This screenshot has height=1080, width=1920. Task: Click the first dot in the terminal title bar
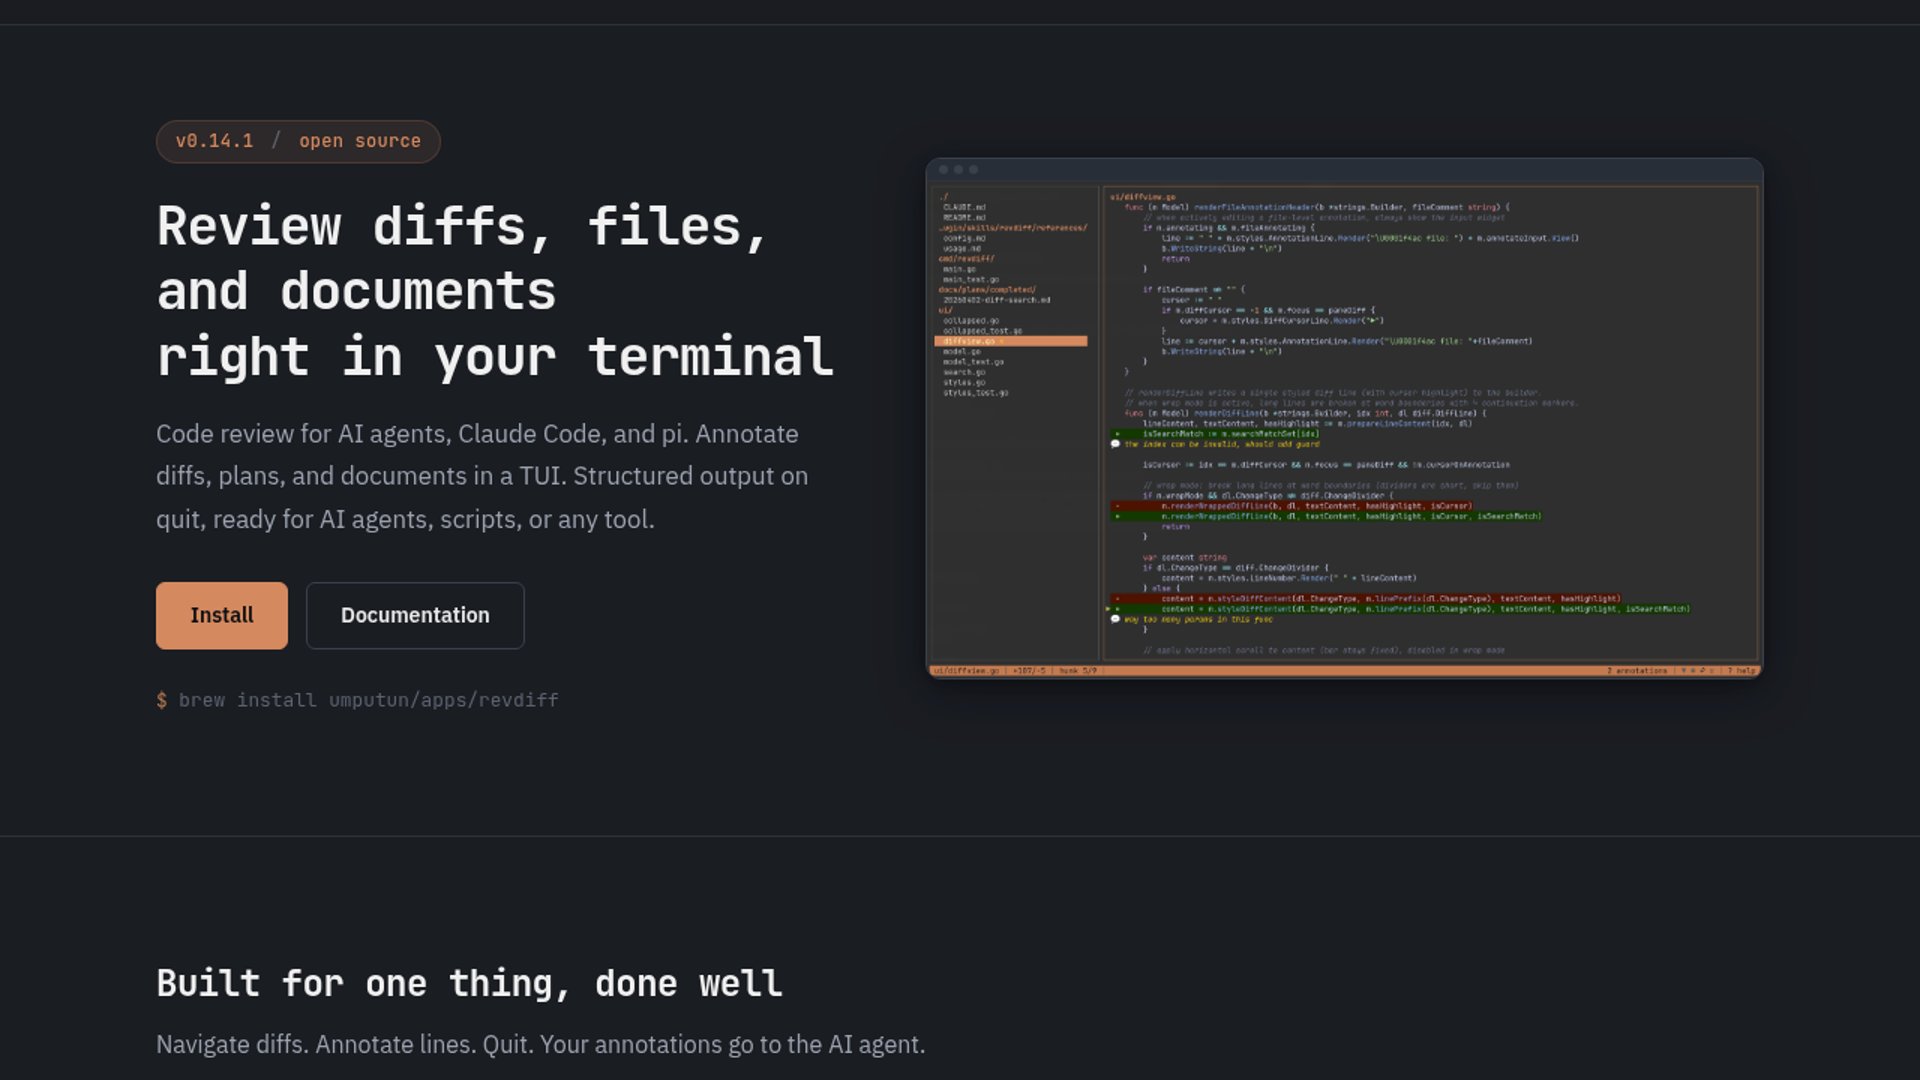point(943,170)
